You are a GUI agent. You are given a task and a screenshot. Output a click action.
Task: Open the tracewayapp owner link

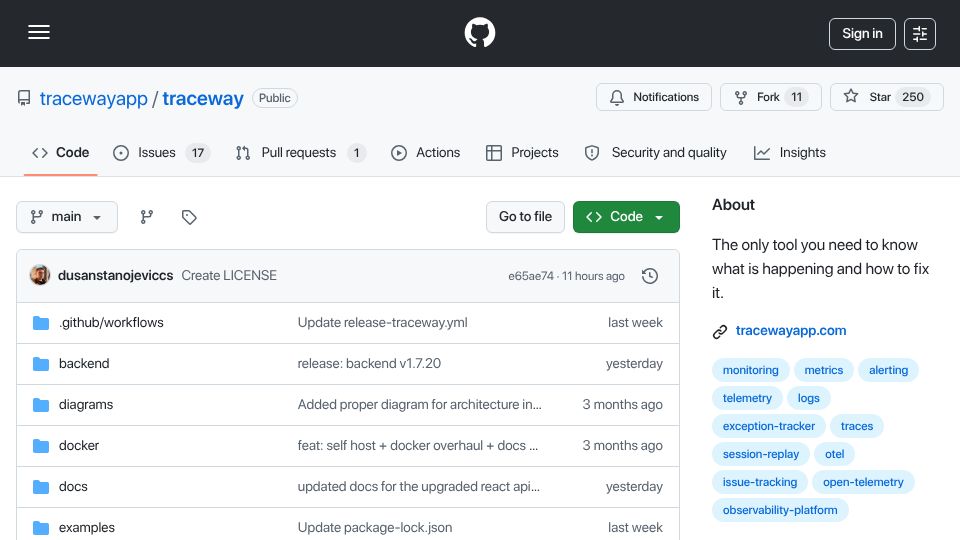tap(94, 98)
